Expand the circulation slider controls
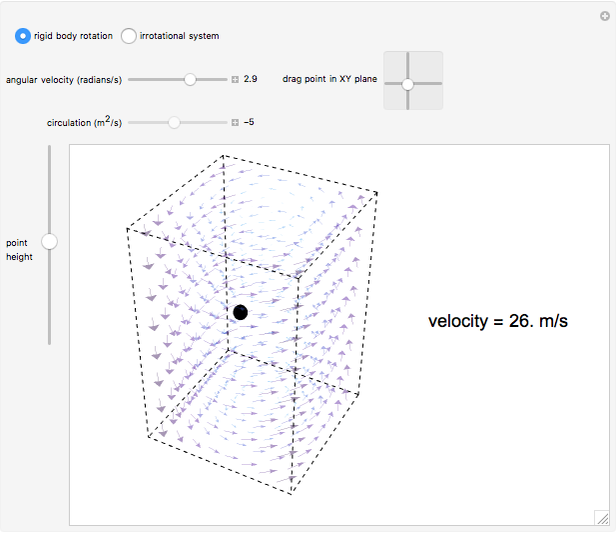616x534 pixels. click(235, 122)
